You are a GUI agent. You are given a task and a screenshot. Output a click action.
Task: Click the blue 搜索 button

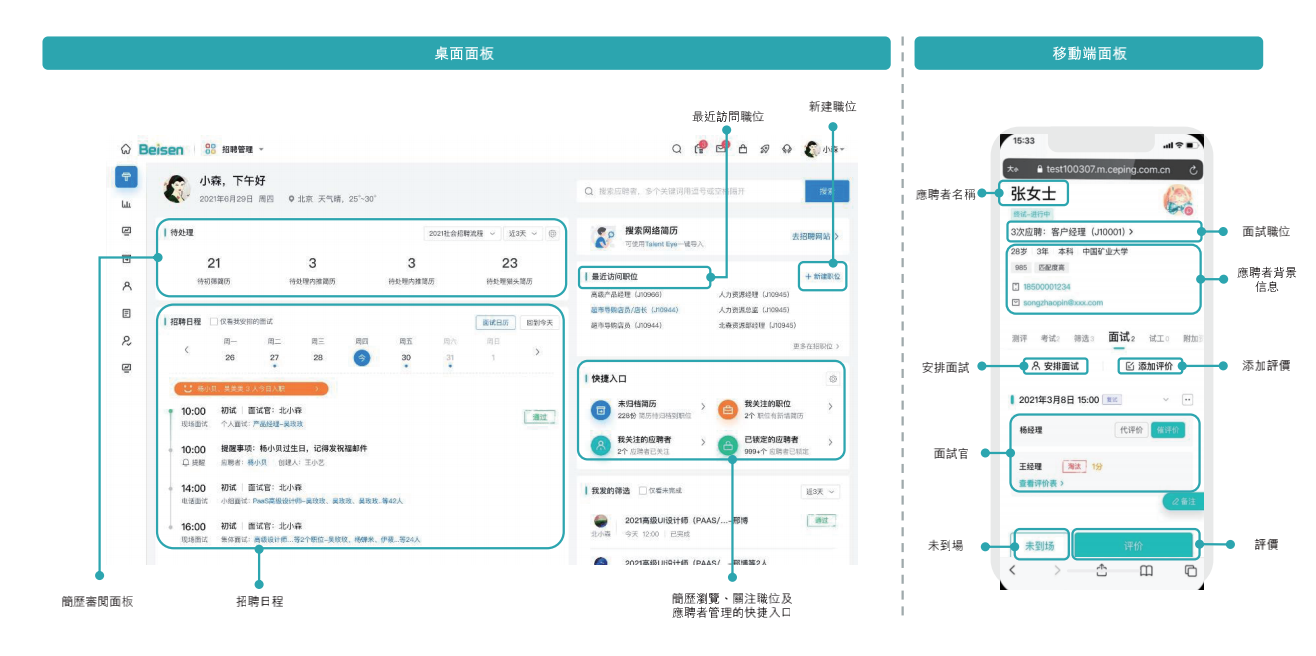(827, 191)
